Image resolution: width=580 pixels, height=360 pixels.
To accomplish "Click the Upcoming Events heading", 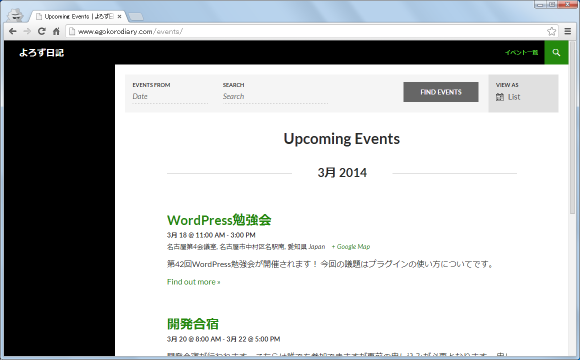I will pyautogui.click(x=342, y=139).
